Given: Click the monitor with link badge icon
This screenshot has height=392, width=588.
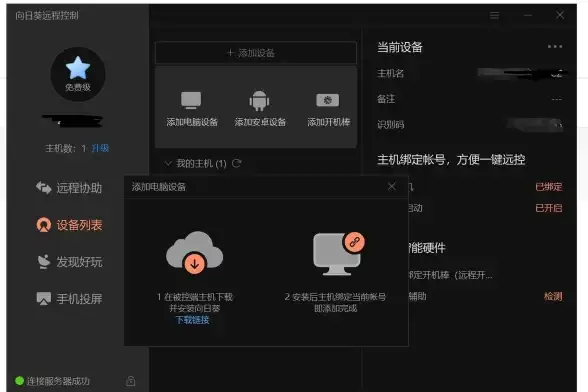Looking at the screenshot, I should click(x=339, y=254).
